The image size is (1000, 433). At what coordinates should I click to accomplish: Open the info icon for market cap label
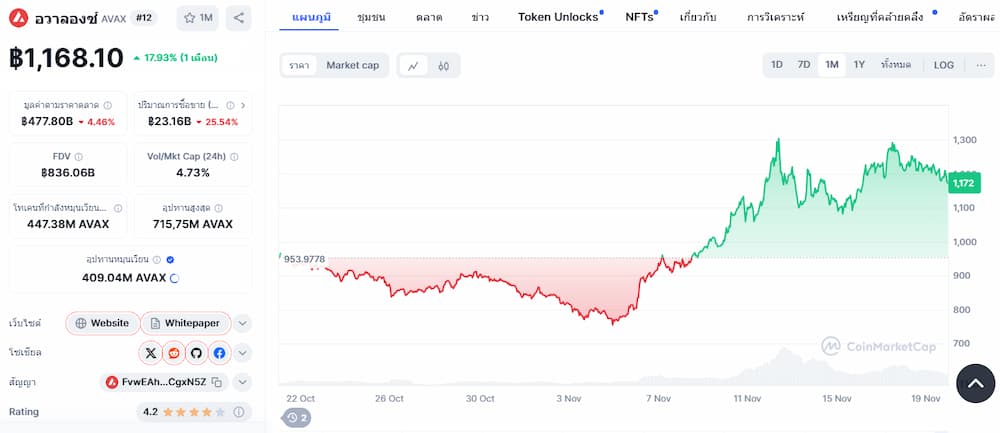tap(108, 105)
